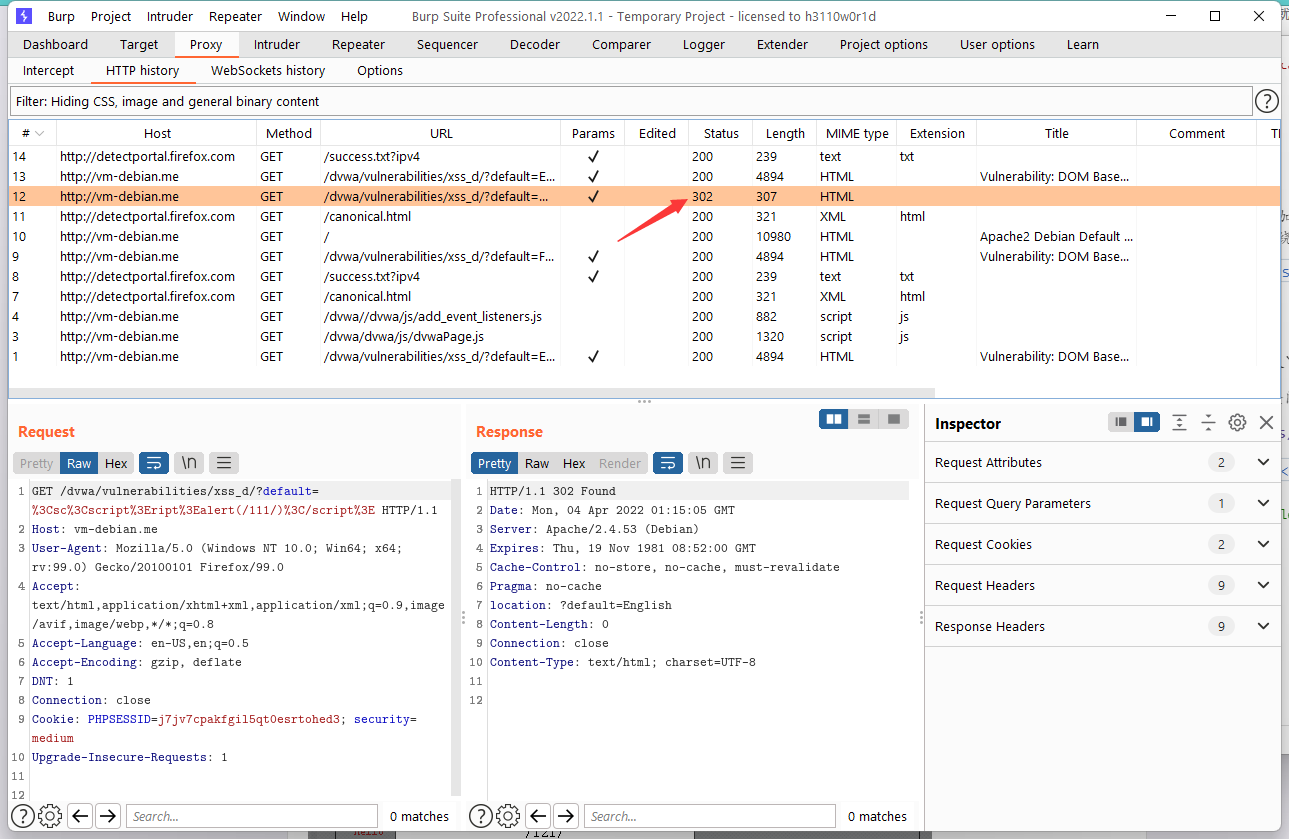Switch Response view to Raw
The image size is (1289, 839).
point(538,463)
